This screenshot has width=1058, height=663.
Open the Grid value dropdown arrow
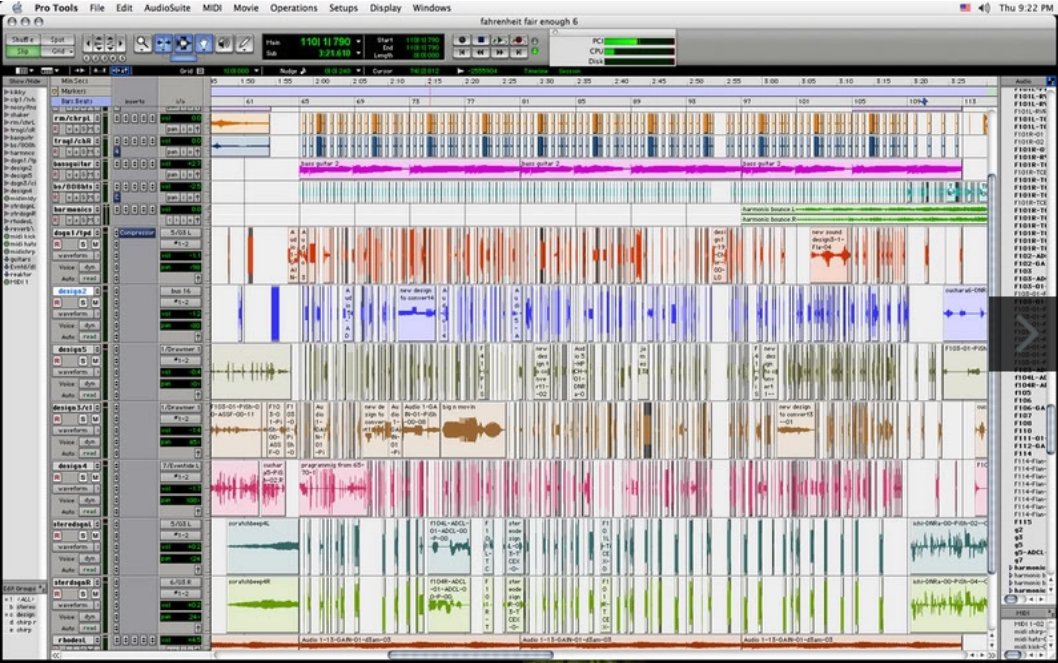click(256, 71)
